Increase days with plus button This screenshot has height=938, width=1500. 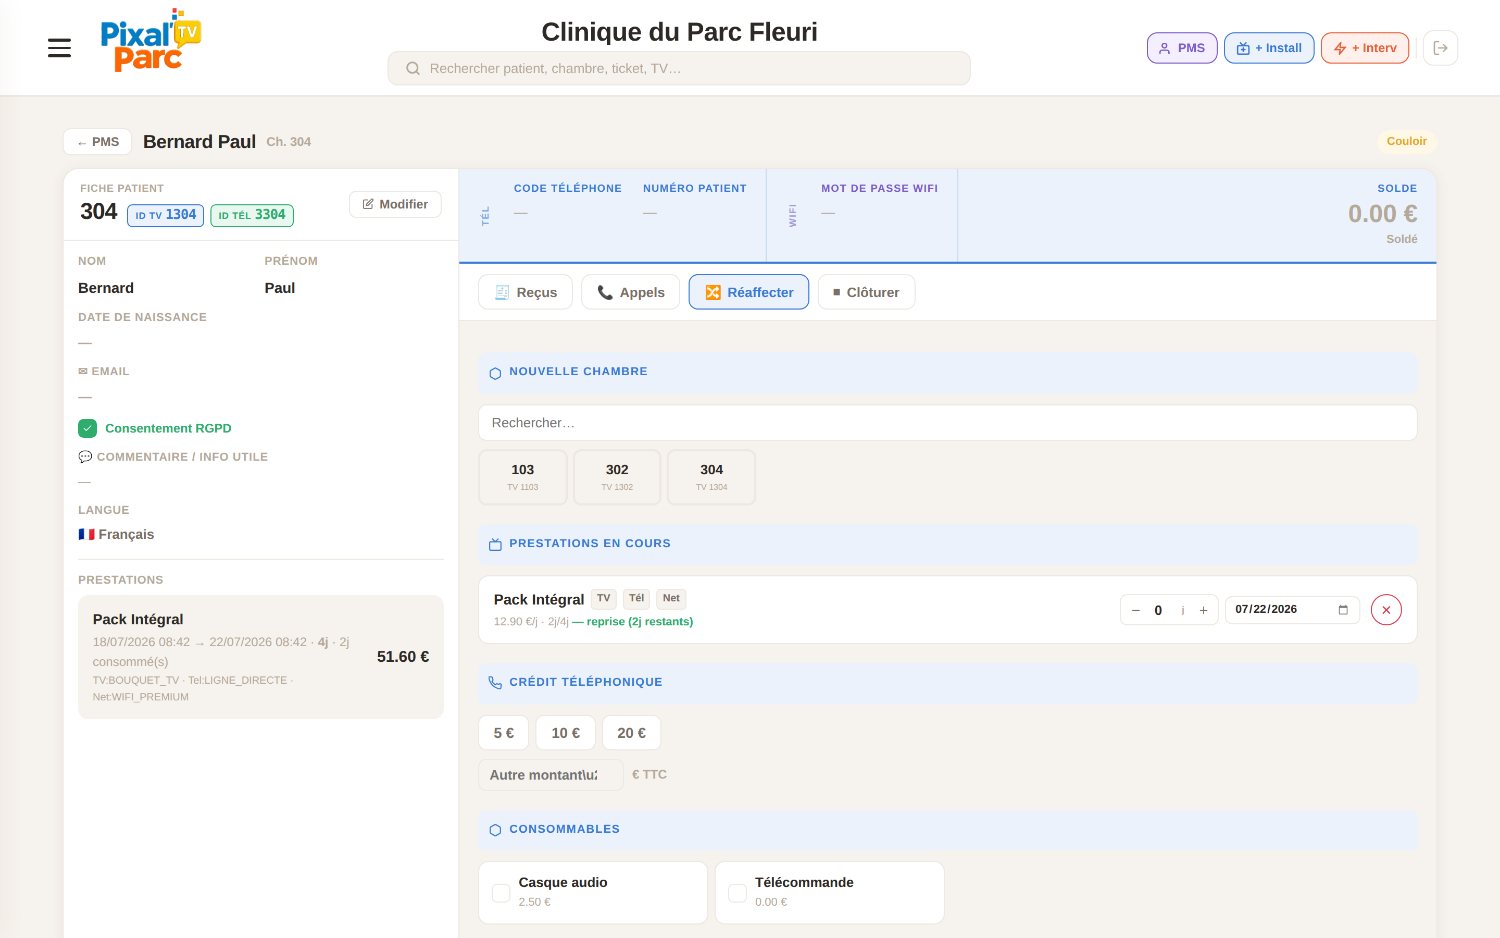pos(1203,610)
